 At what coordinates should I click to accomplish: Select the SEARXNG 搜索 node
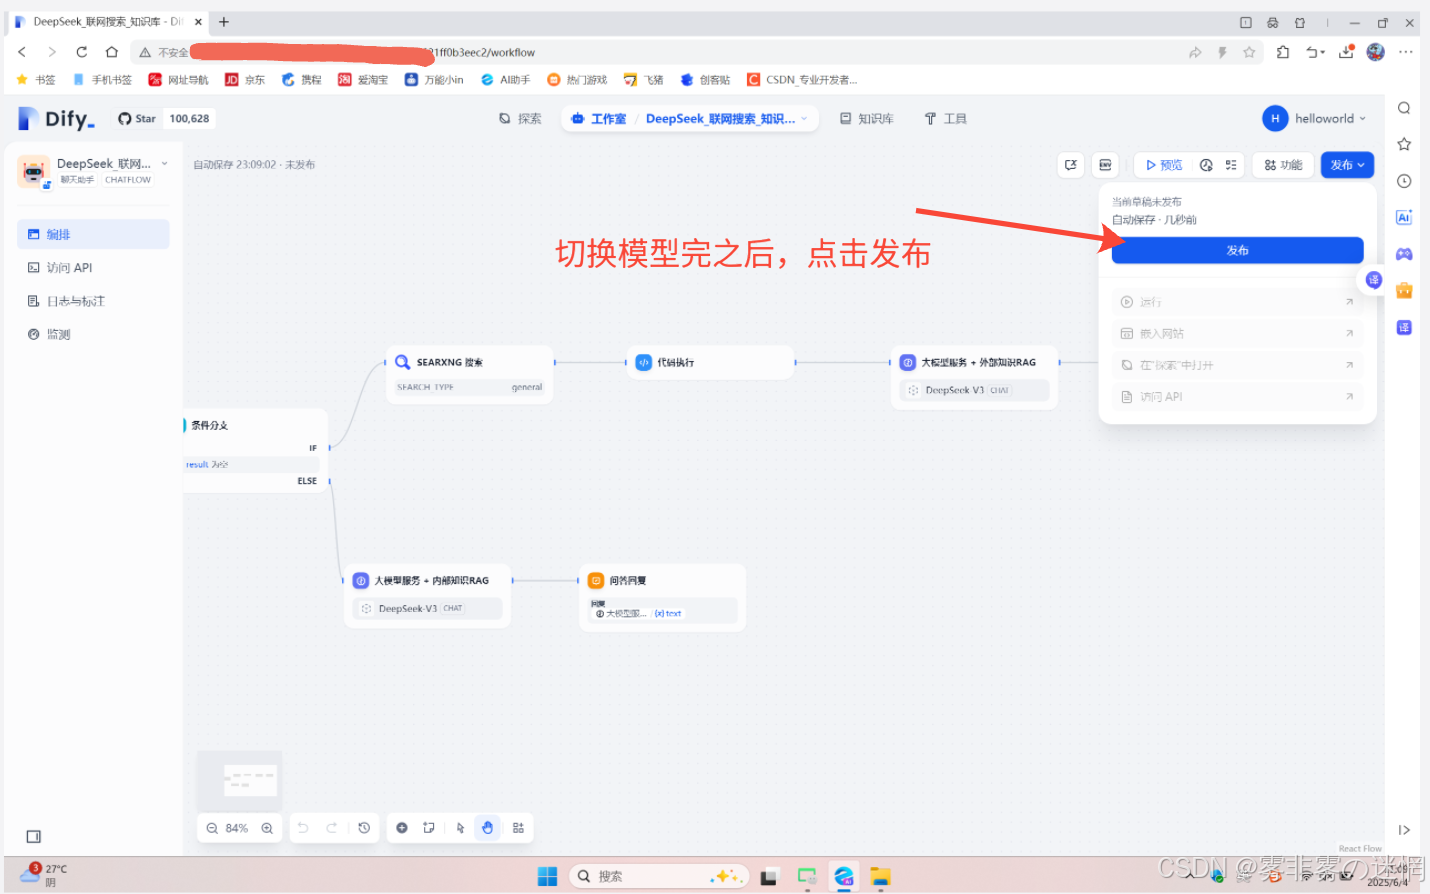click(469, 374)
